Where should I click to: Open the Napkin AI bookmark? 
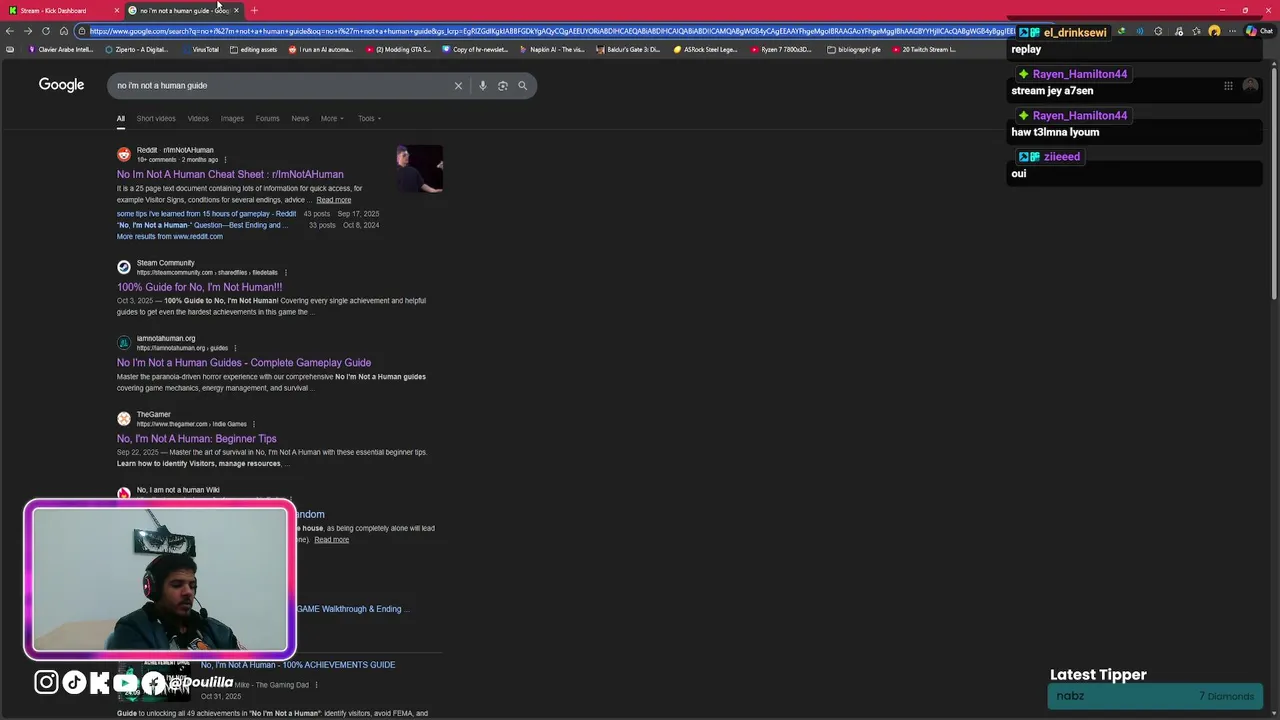tap(551, 49)
